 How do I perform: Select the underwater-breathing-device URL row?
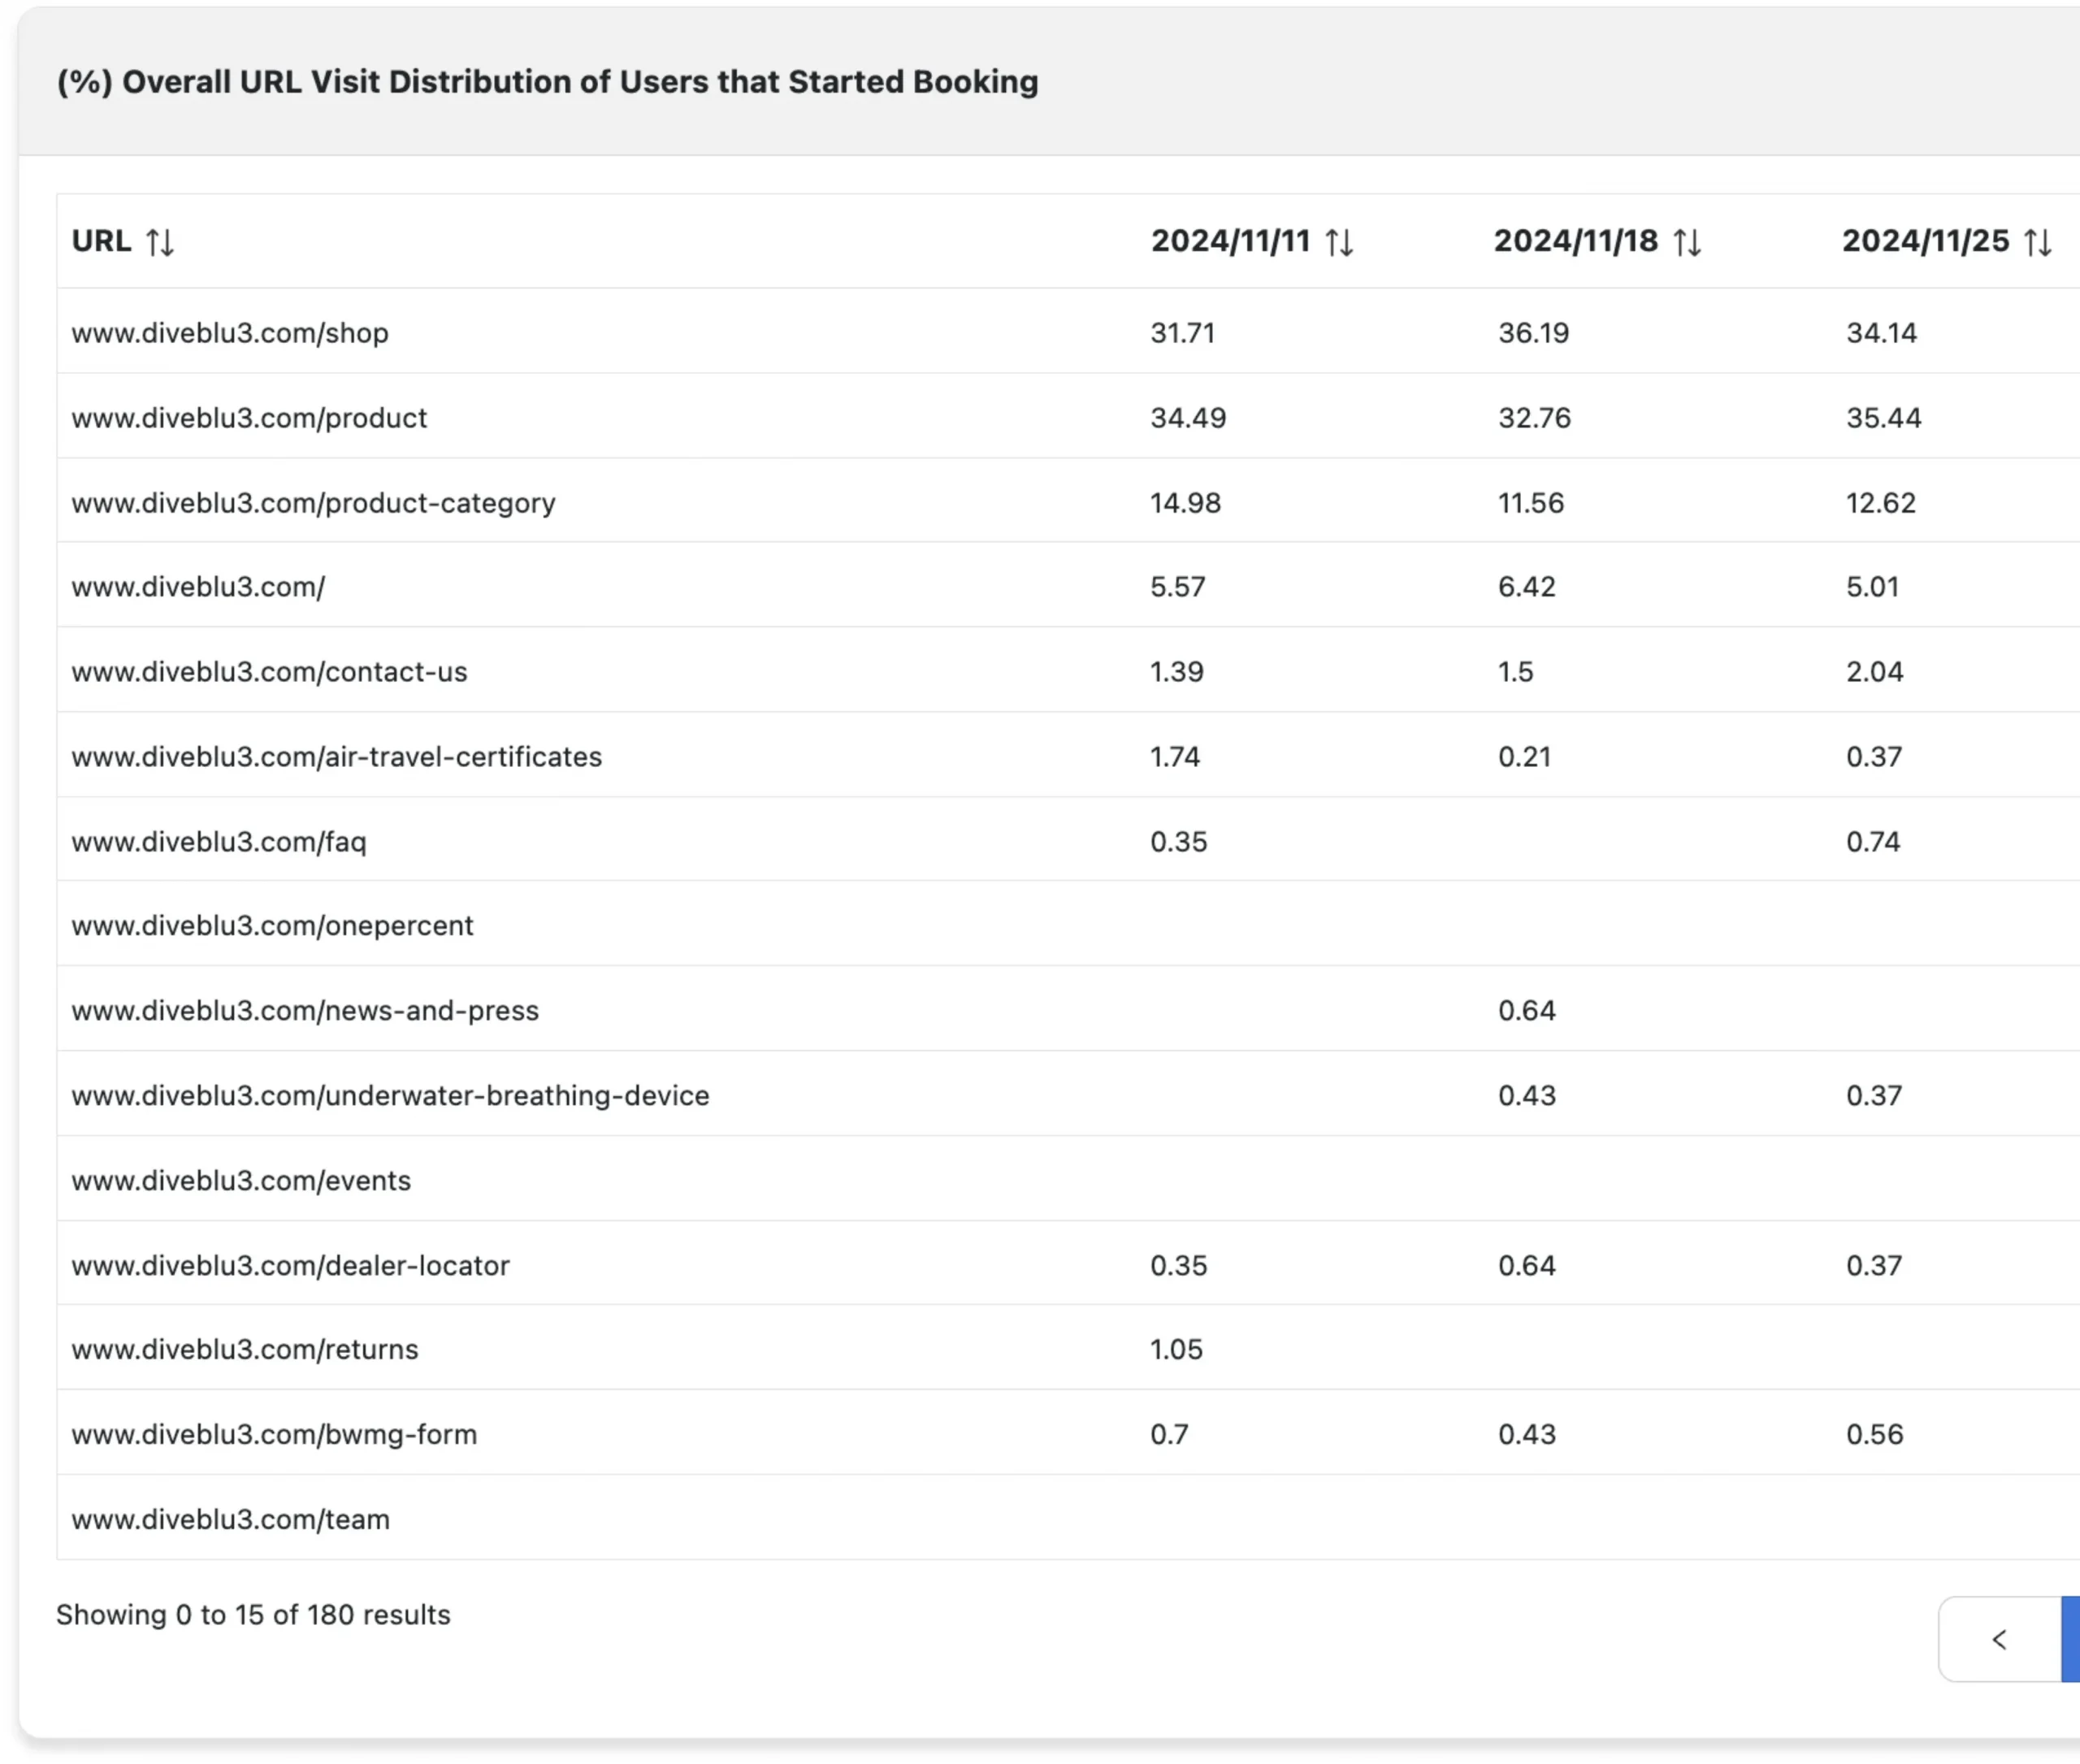pos(390,1096)
